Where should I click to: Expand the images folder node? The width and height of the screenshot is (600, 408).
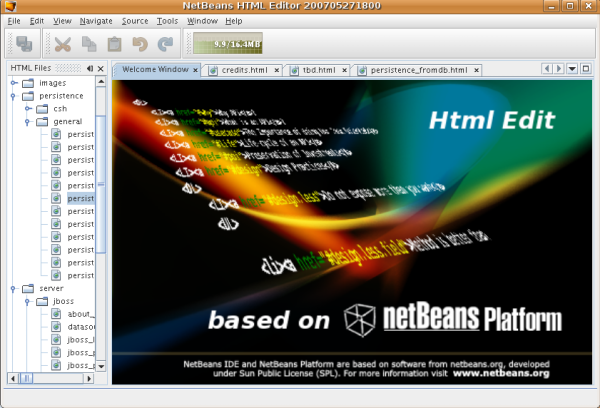coord(13,83)
